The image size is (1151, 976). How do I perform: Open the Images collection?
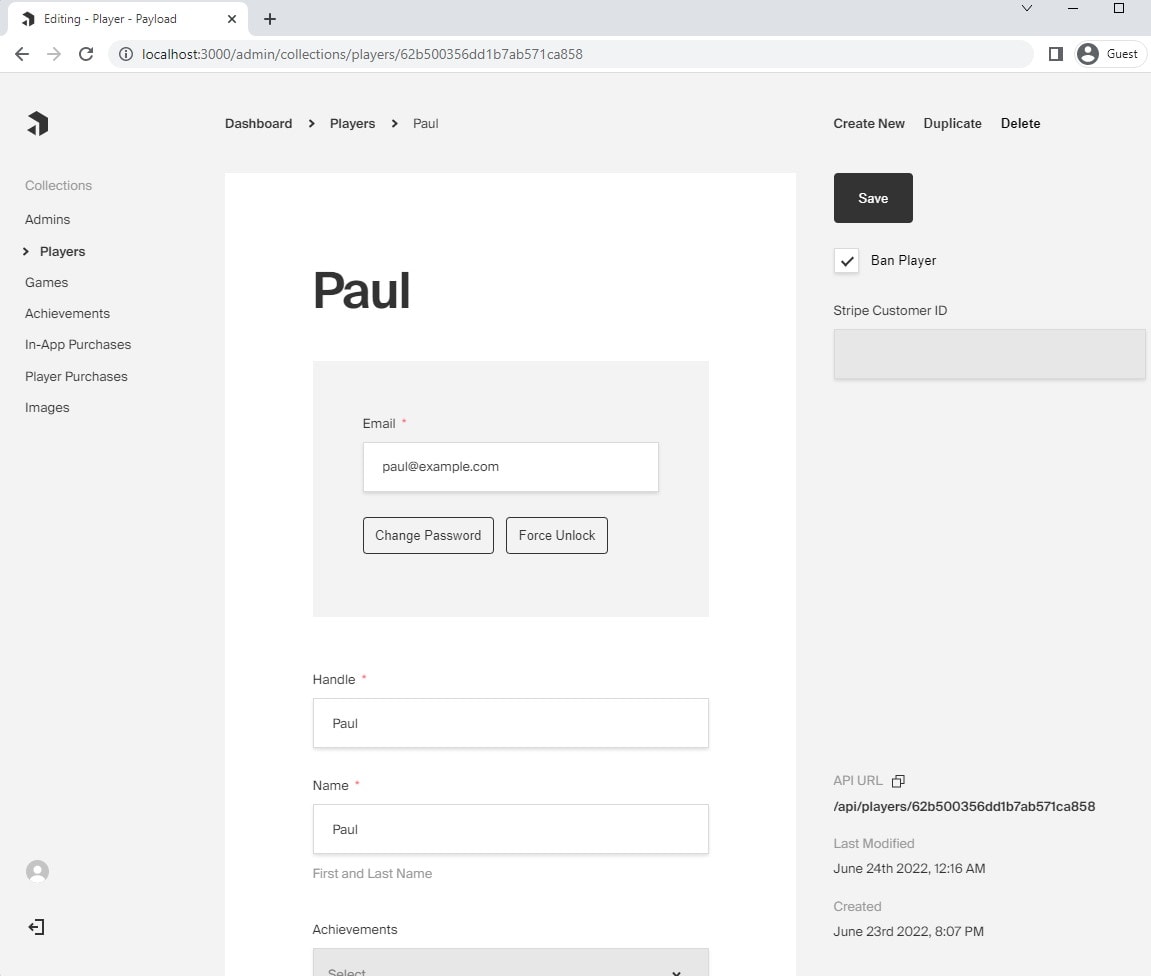(x=47, y=407)
